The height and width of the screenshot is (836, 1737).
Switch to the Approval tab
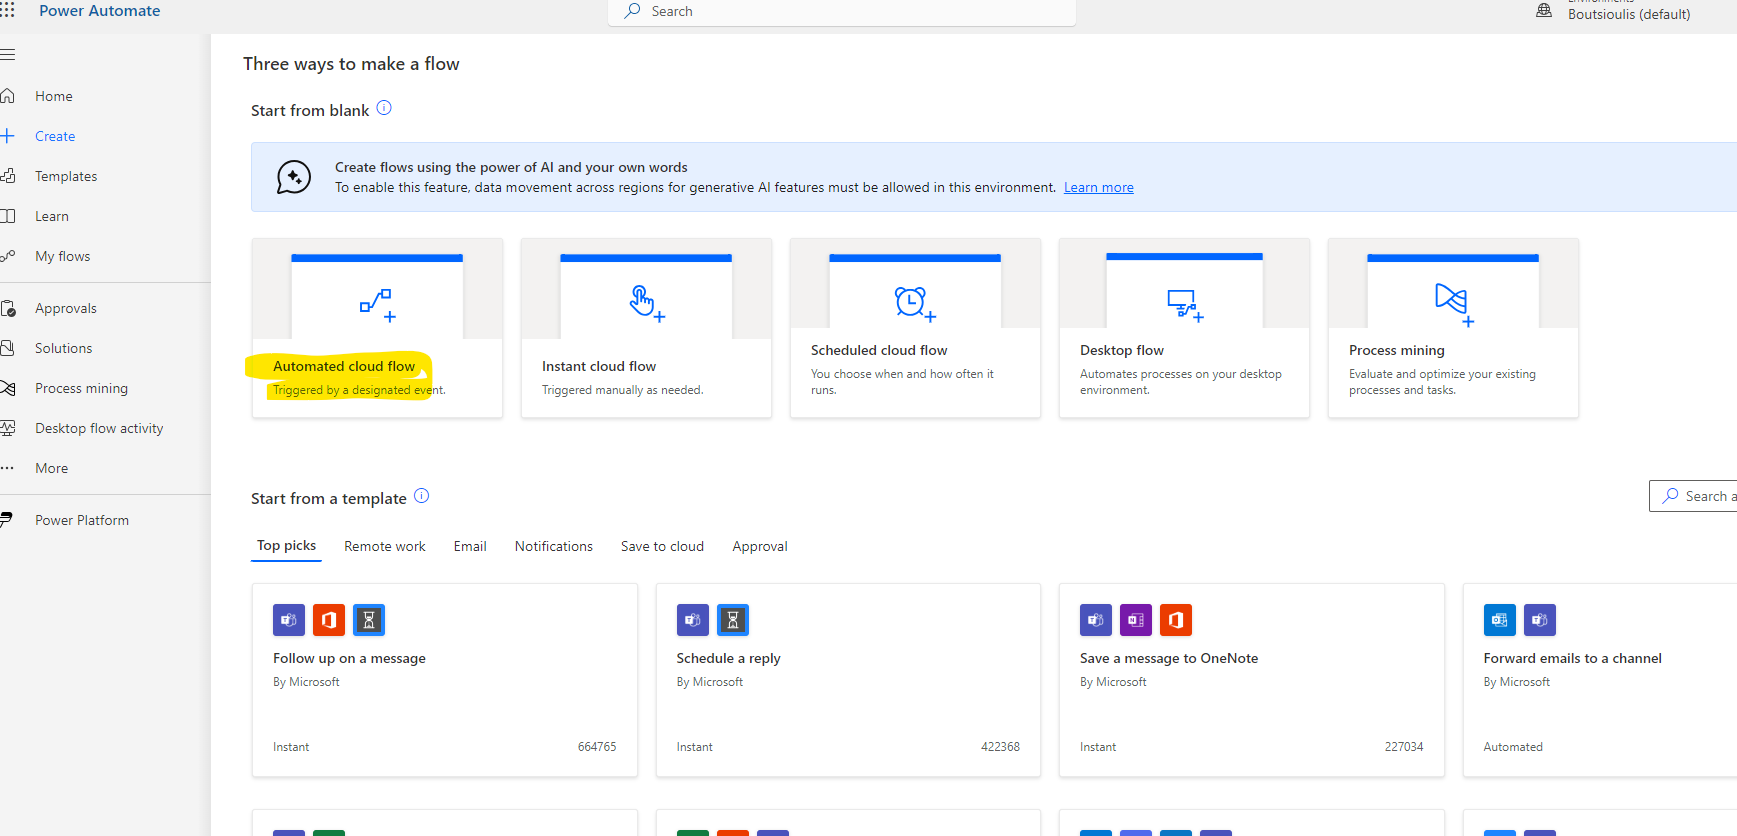point(760,546)
